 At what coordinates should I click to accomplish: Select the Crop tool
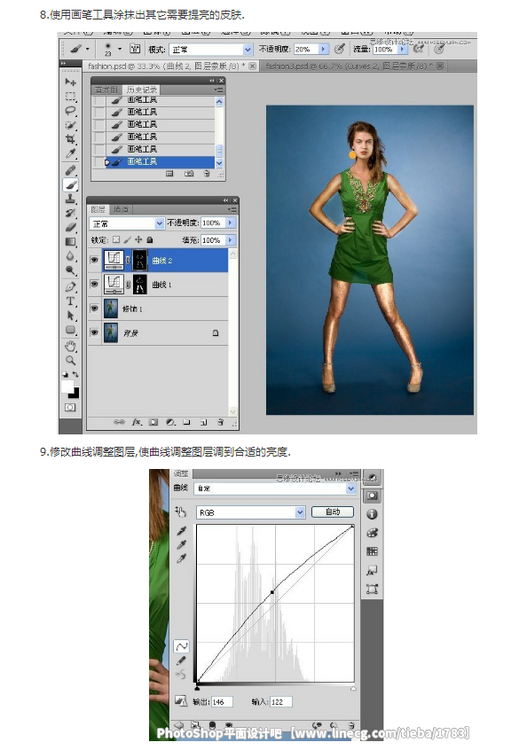pos(70,139)
